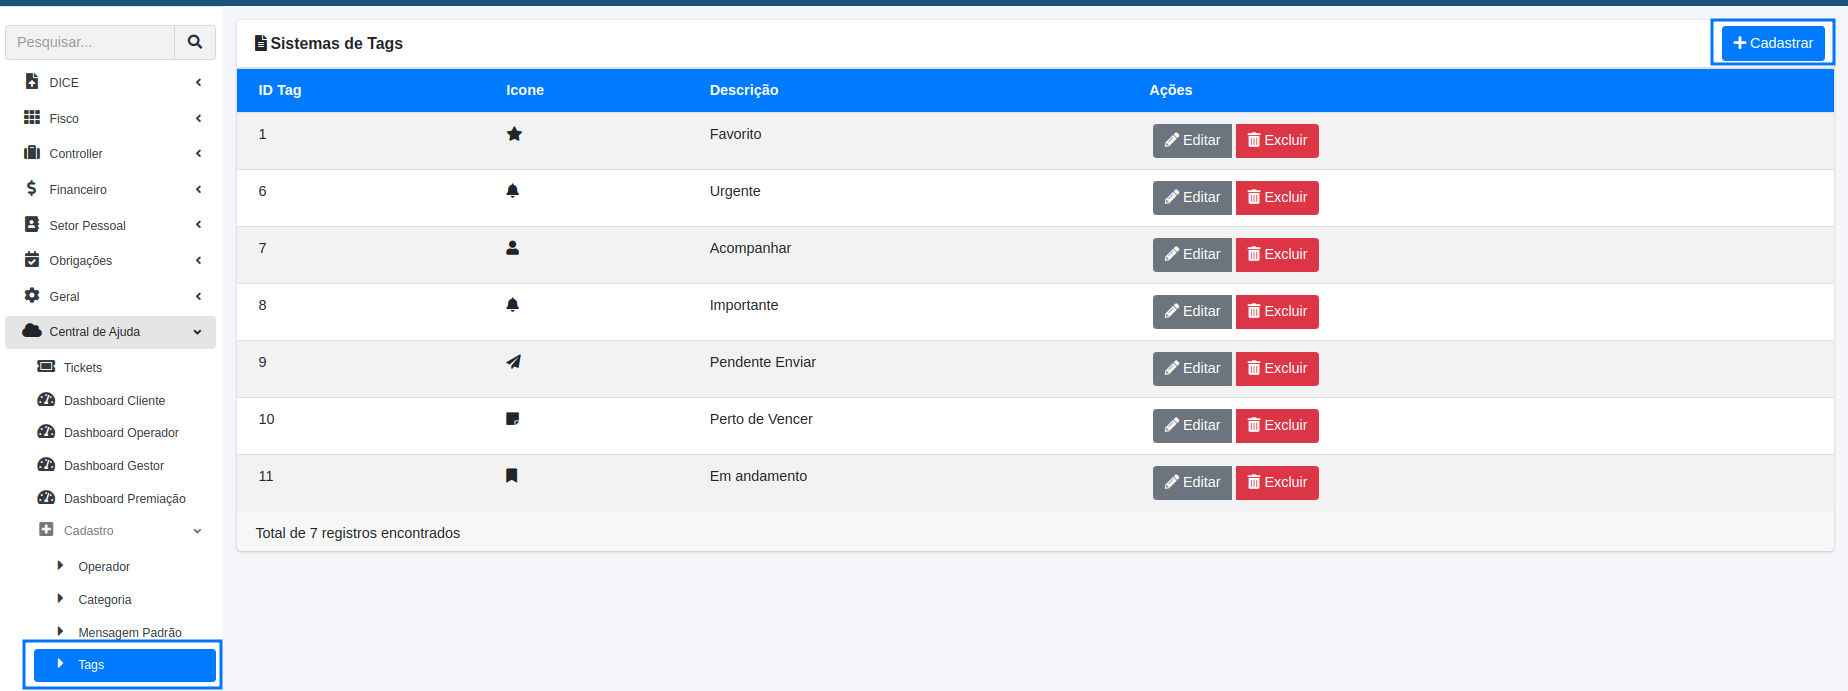
Task: Click the cloud icon beside Central de Ajuda
Action: (32, 331)
